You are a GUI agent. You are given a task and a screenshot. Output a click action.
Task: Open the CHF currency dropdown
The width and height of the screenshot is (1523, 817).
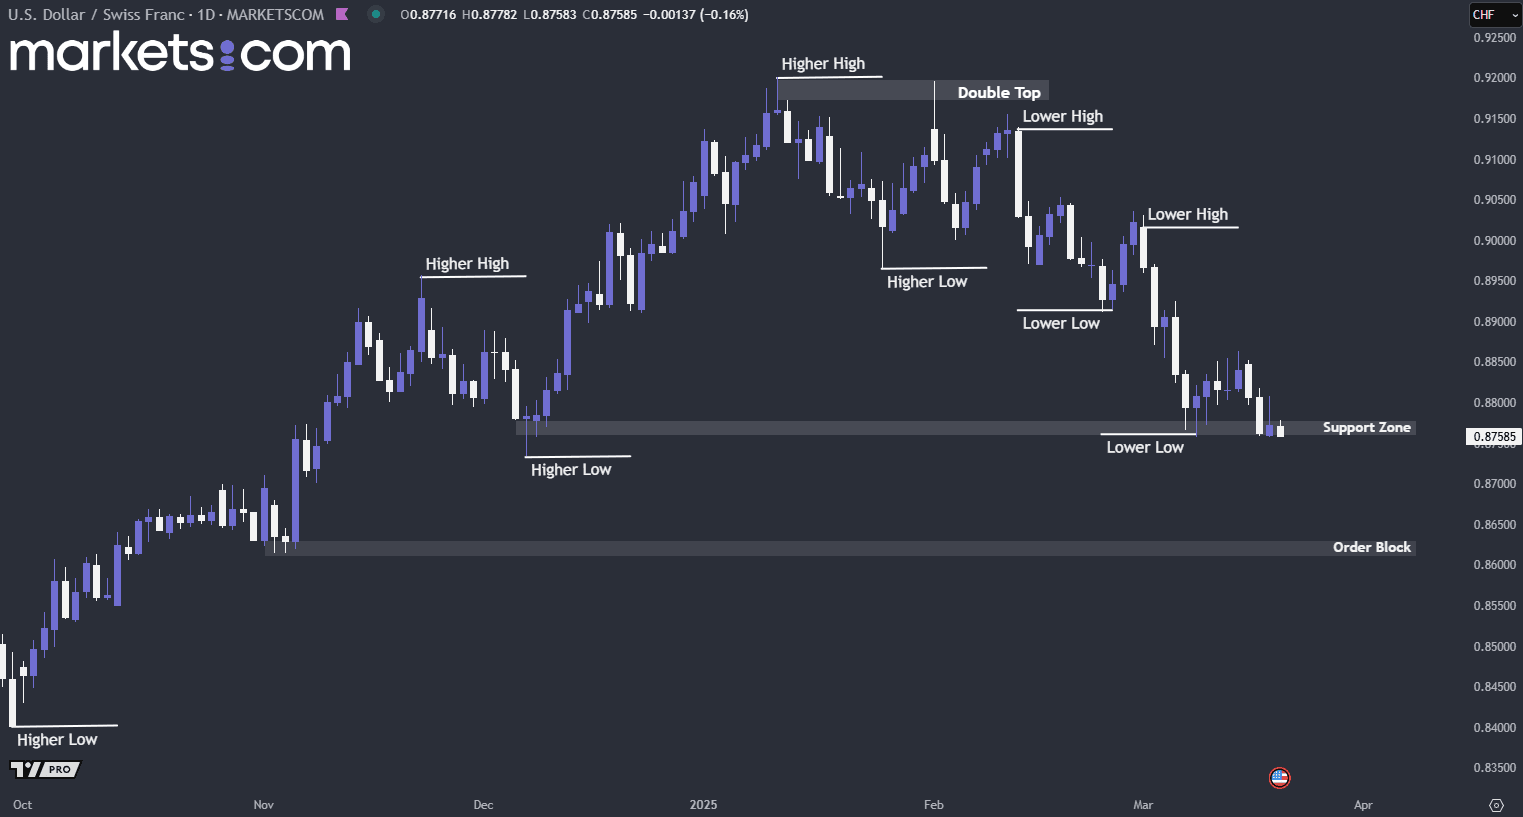point(1494,15)
